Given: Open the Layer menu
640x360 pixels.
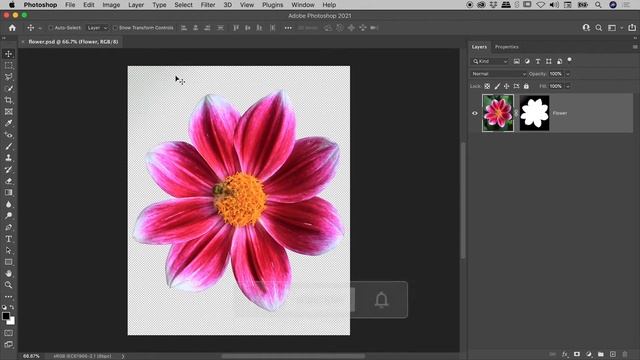Looking at the screenshot, I should point(136,5).
